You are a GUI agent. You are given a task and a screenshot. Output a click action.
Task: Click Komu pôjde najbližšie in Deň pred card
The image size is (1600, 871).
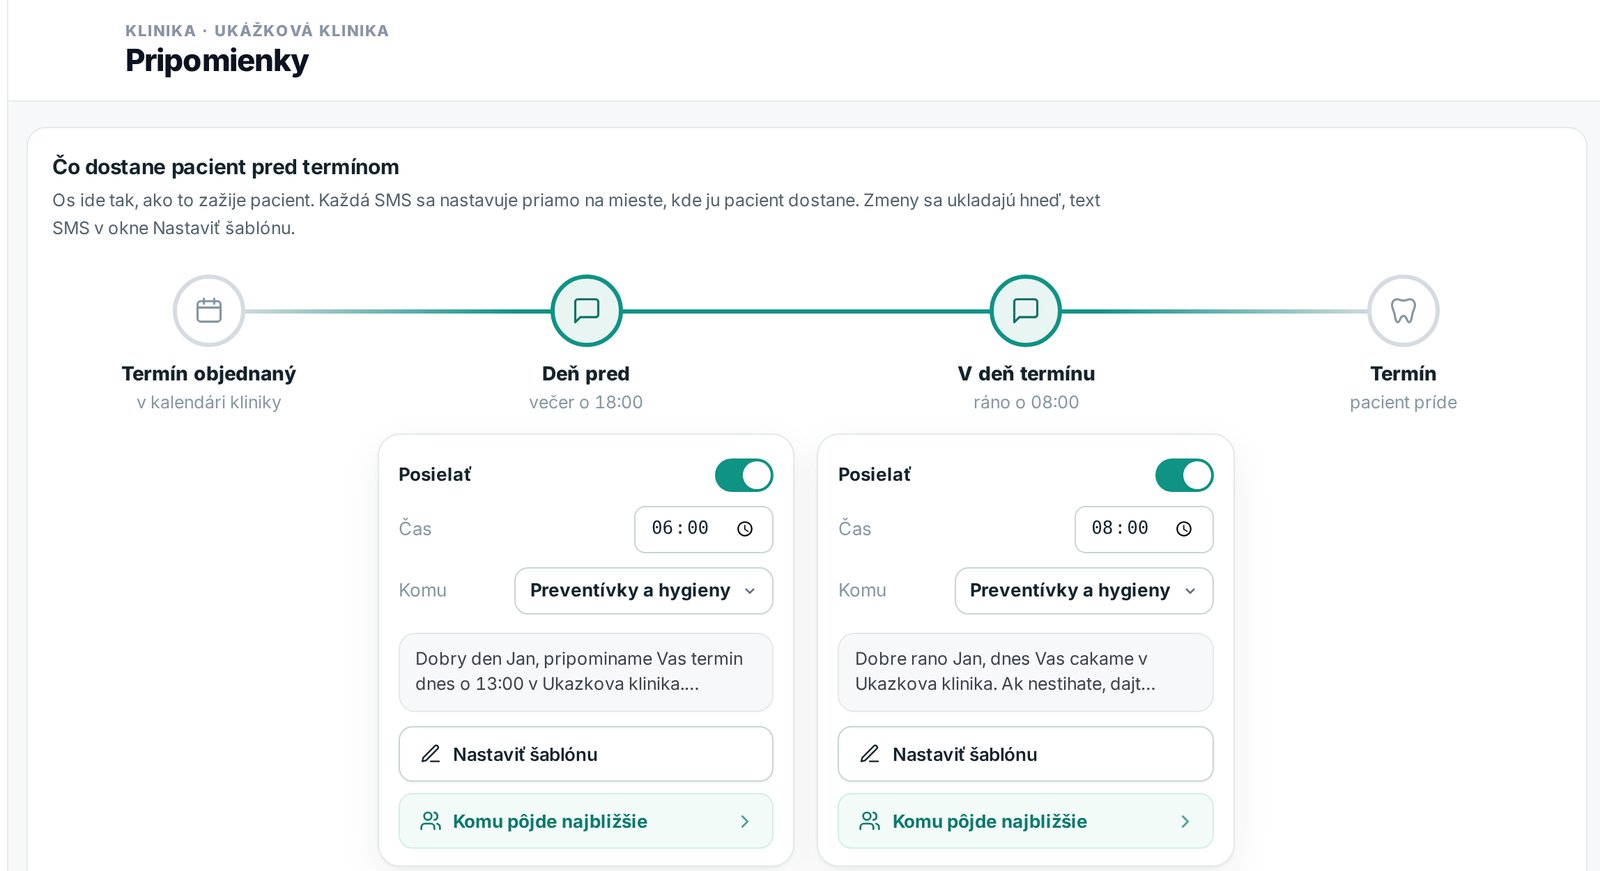pos(586,821)
